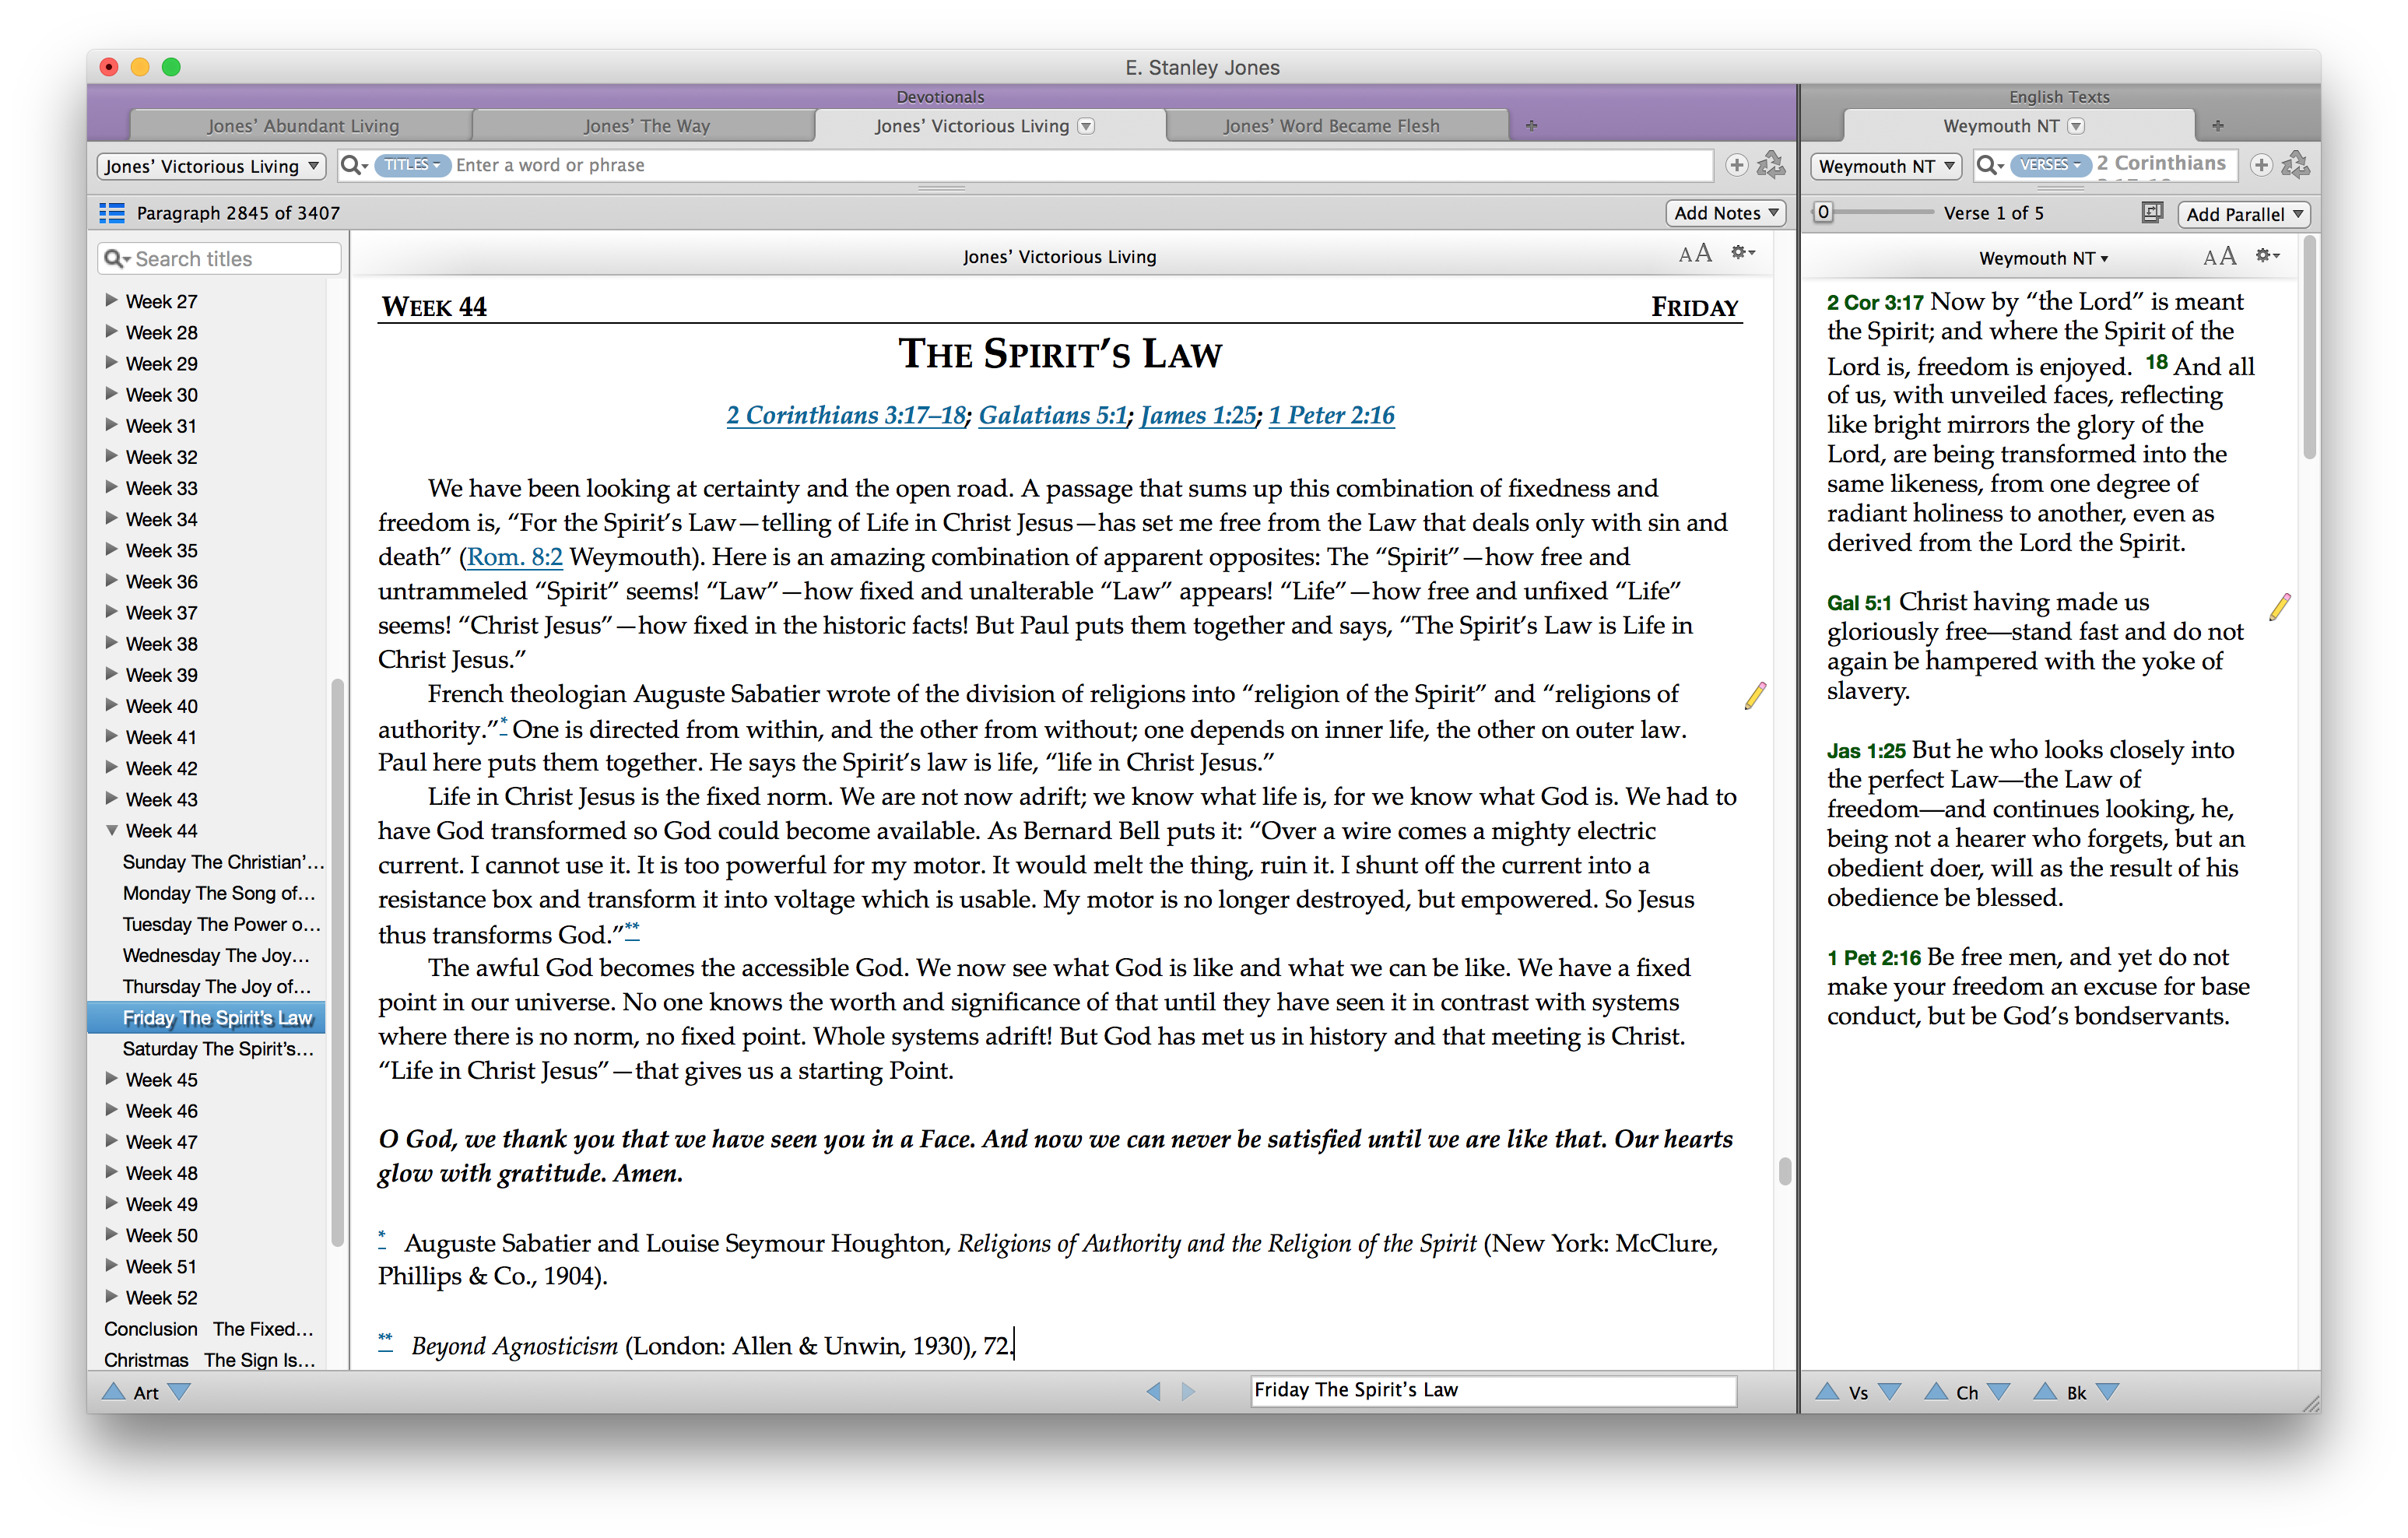Open tab menu arrow on Weymouth NT tab
Screen dimensions: 2408x1538
pyautogui.click(x=2076, y=126)
